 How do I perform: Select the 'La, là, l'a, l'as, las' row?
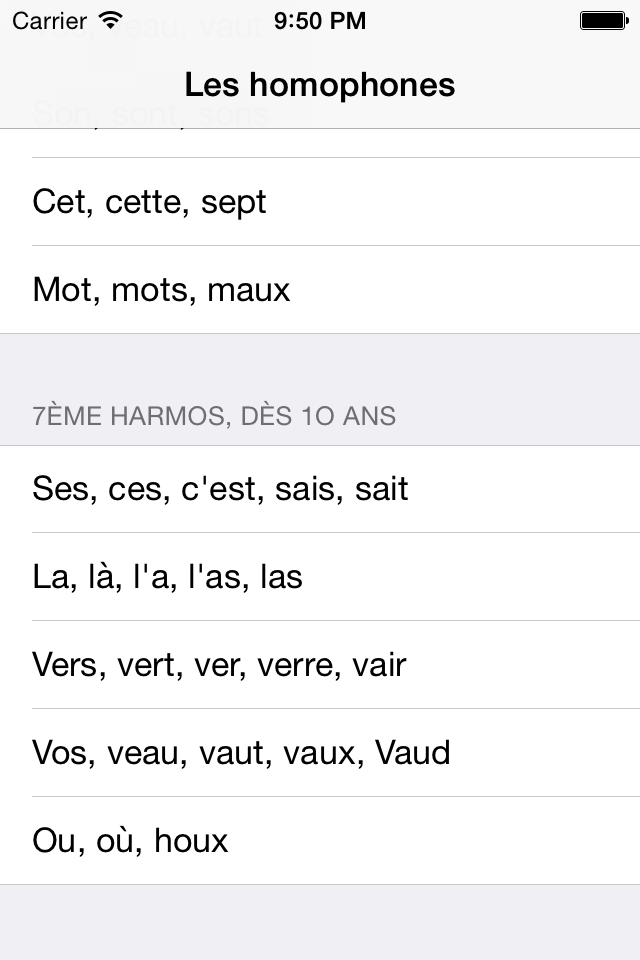click(x=166, y=577)
